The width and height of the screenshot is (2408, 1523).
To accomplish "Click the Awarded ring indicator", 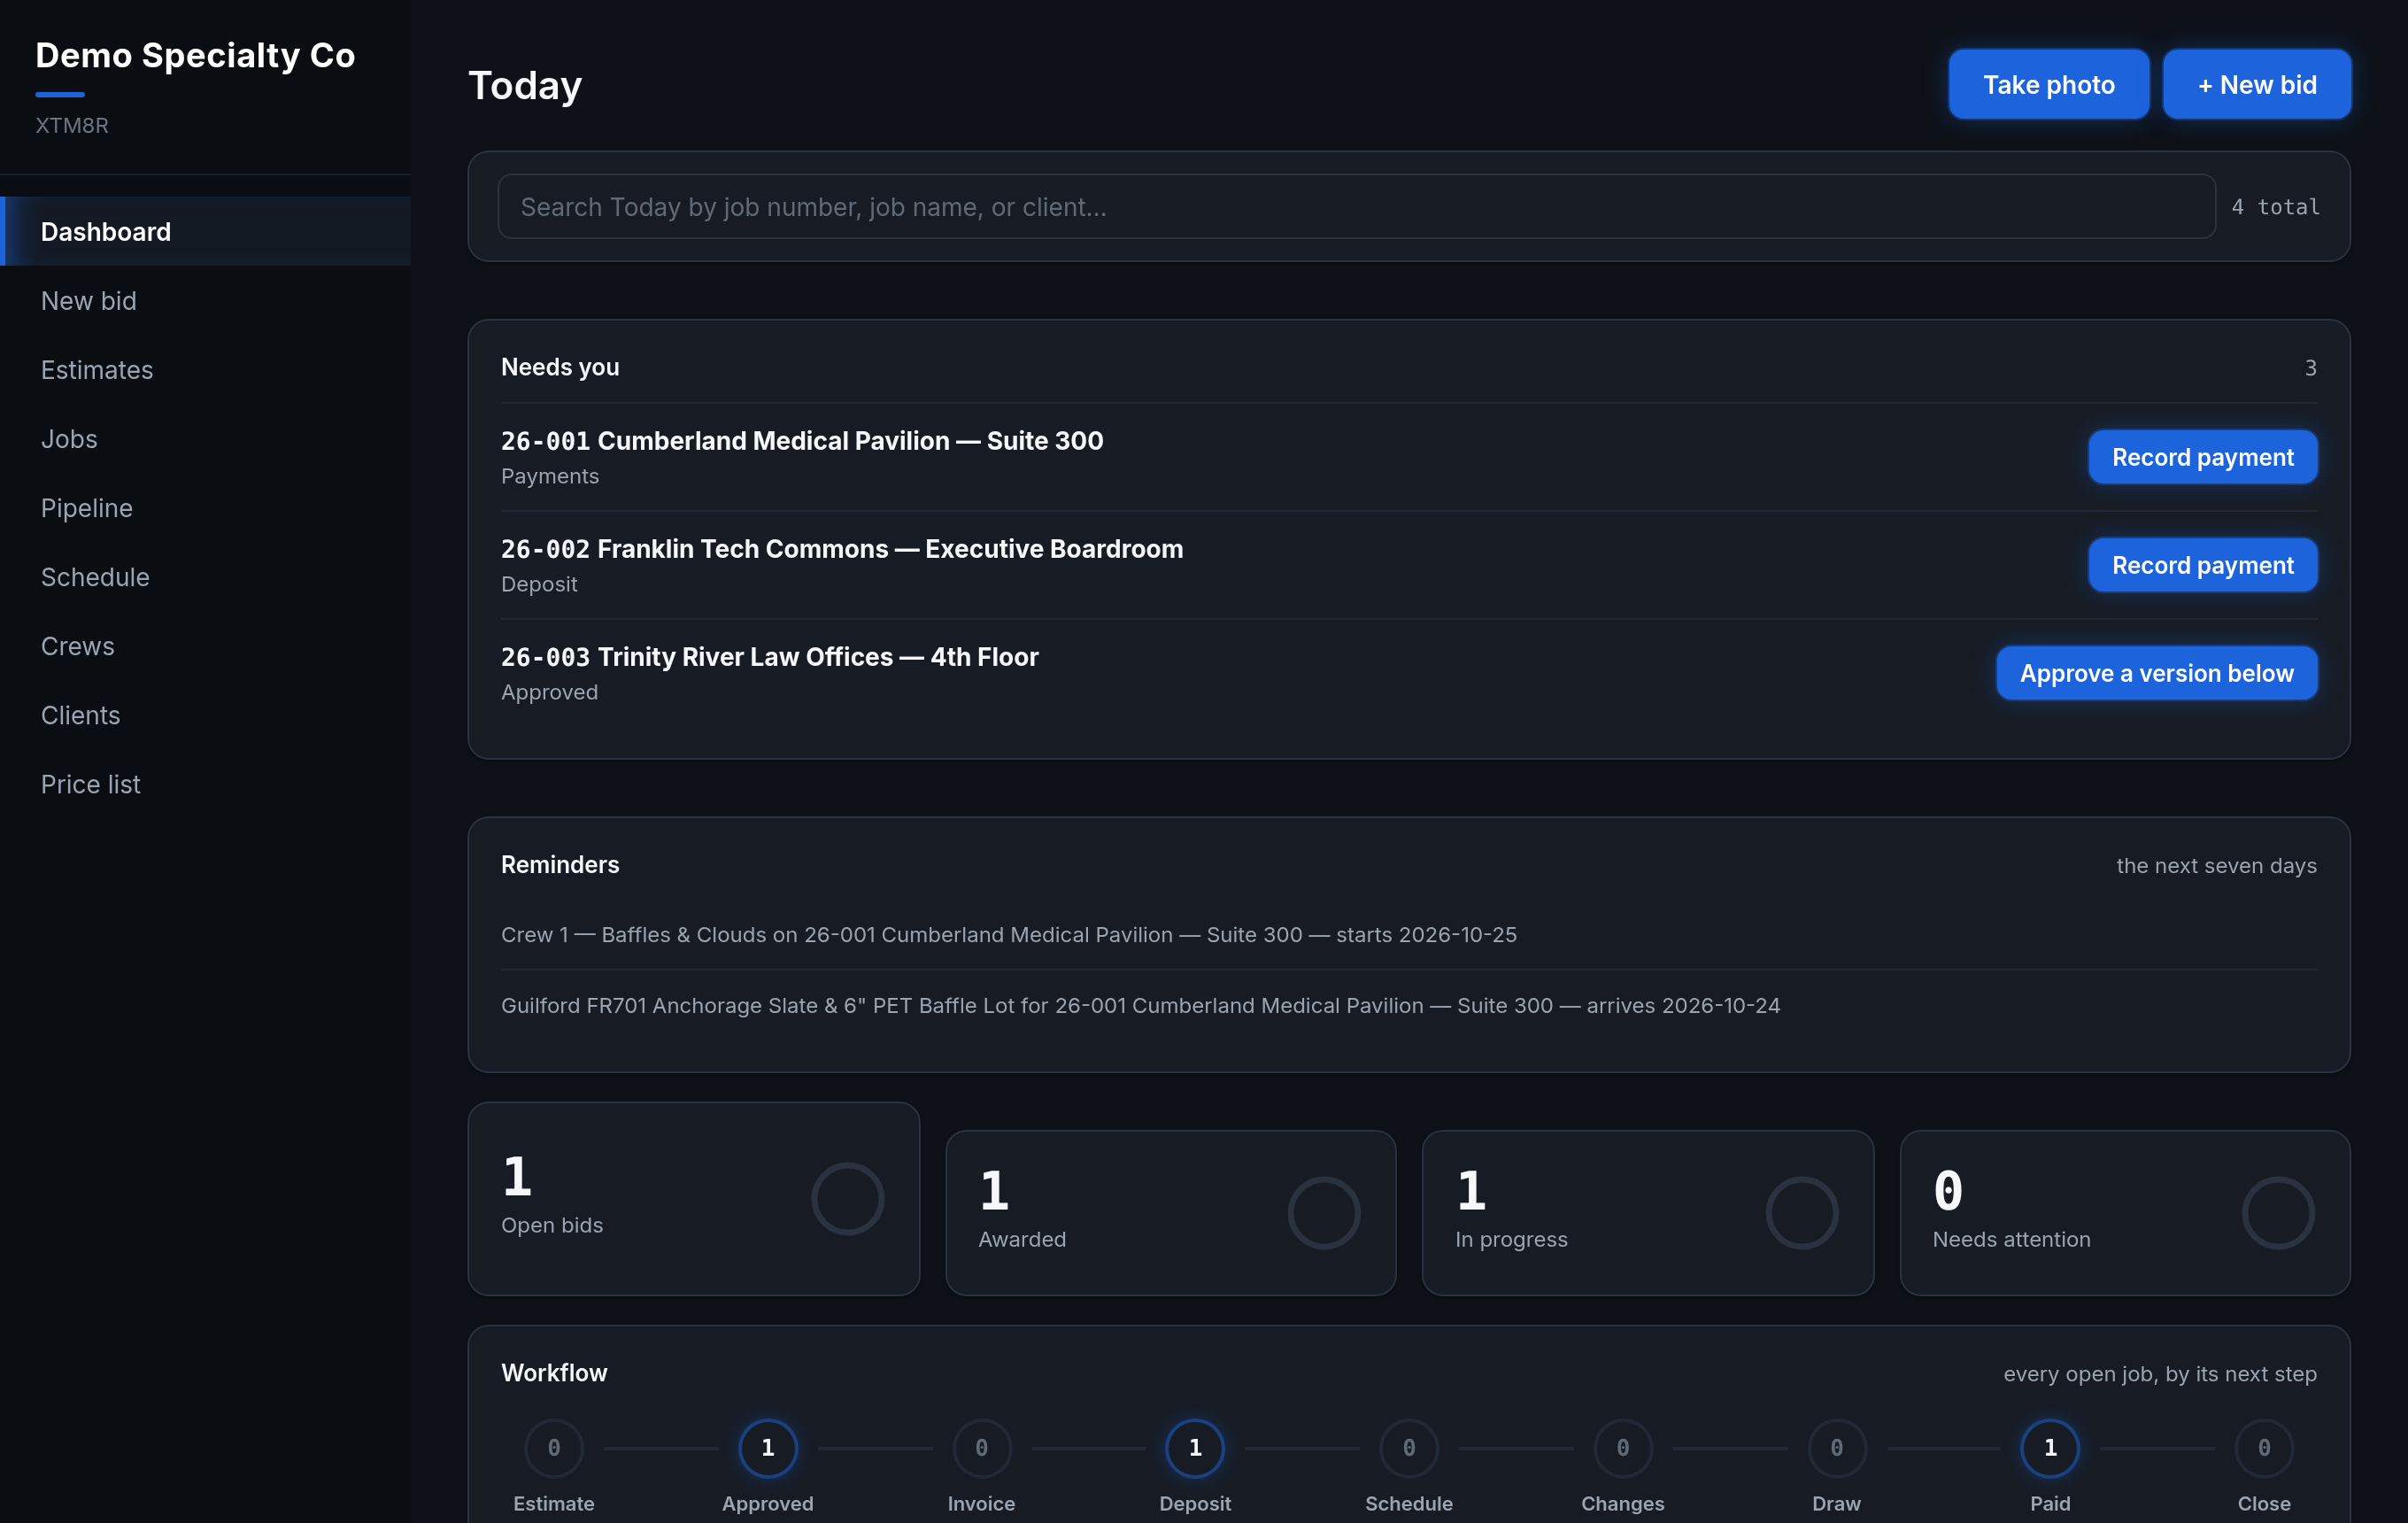I will pos(1324,1212).
